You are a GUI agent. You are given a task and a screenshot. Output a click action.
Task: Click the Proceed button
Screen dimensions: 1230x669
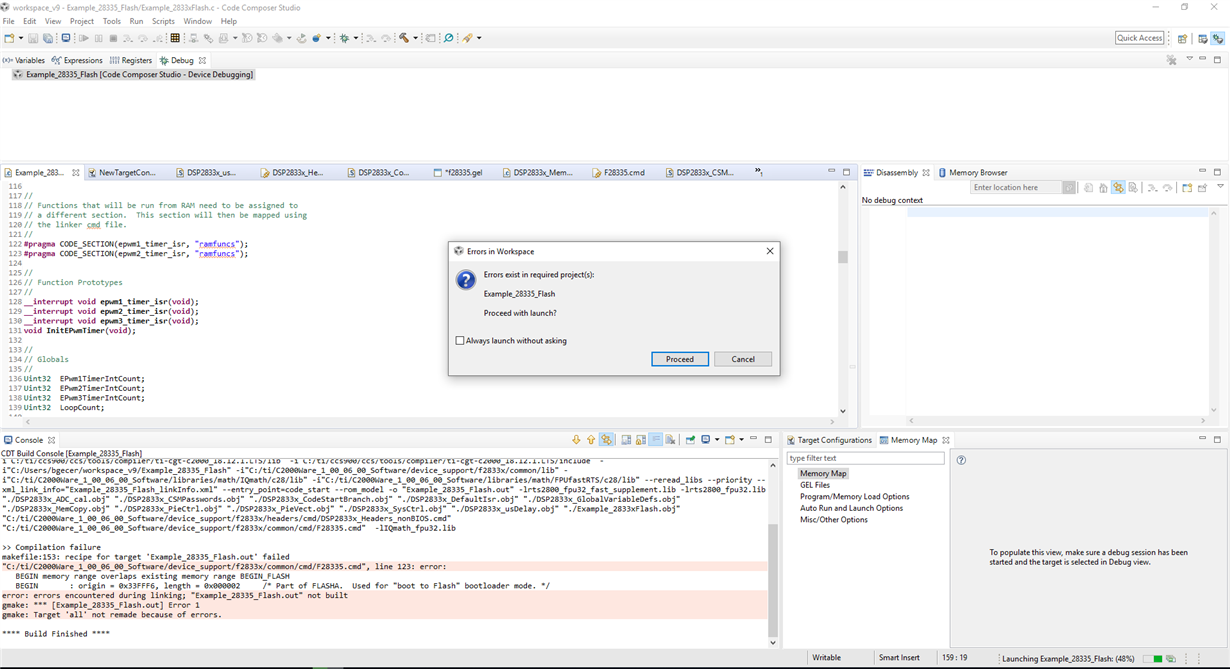[x=680, y=359]
